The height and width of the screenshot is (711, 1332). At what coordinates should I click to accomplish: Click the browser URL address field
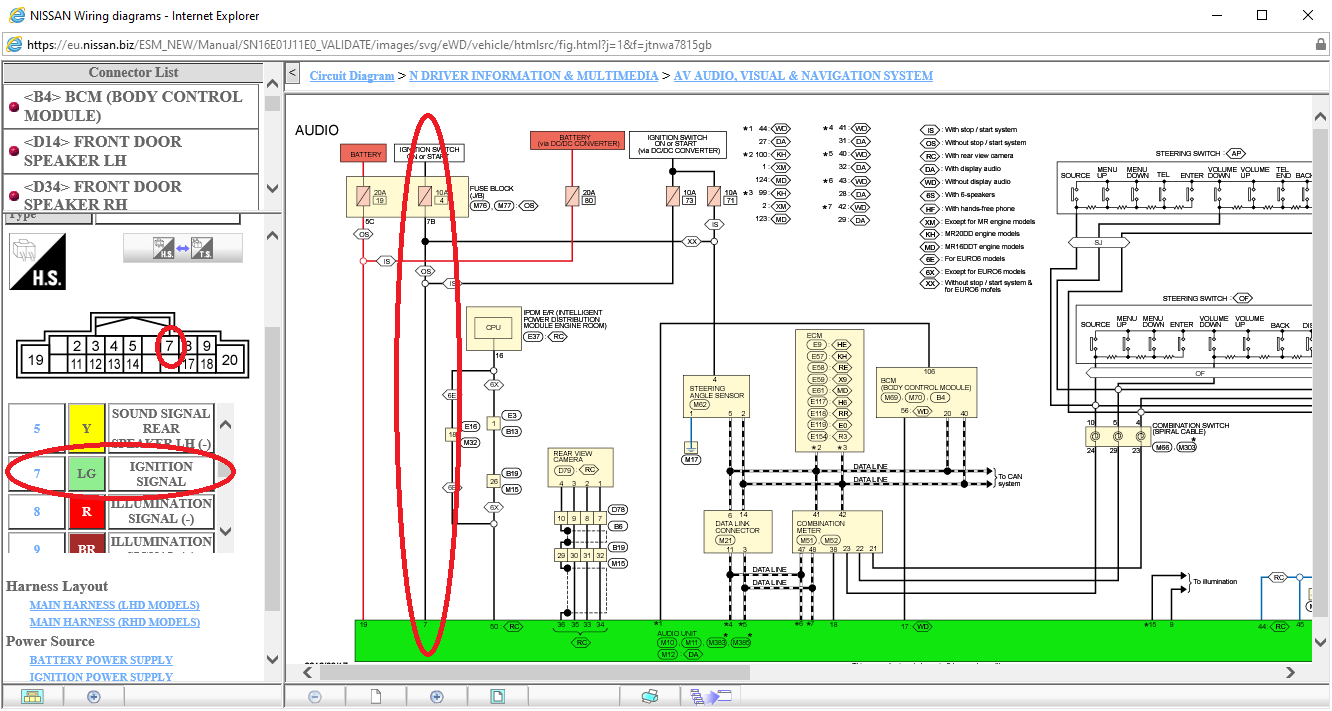tap(660, 45)
